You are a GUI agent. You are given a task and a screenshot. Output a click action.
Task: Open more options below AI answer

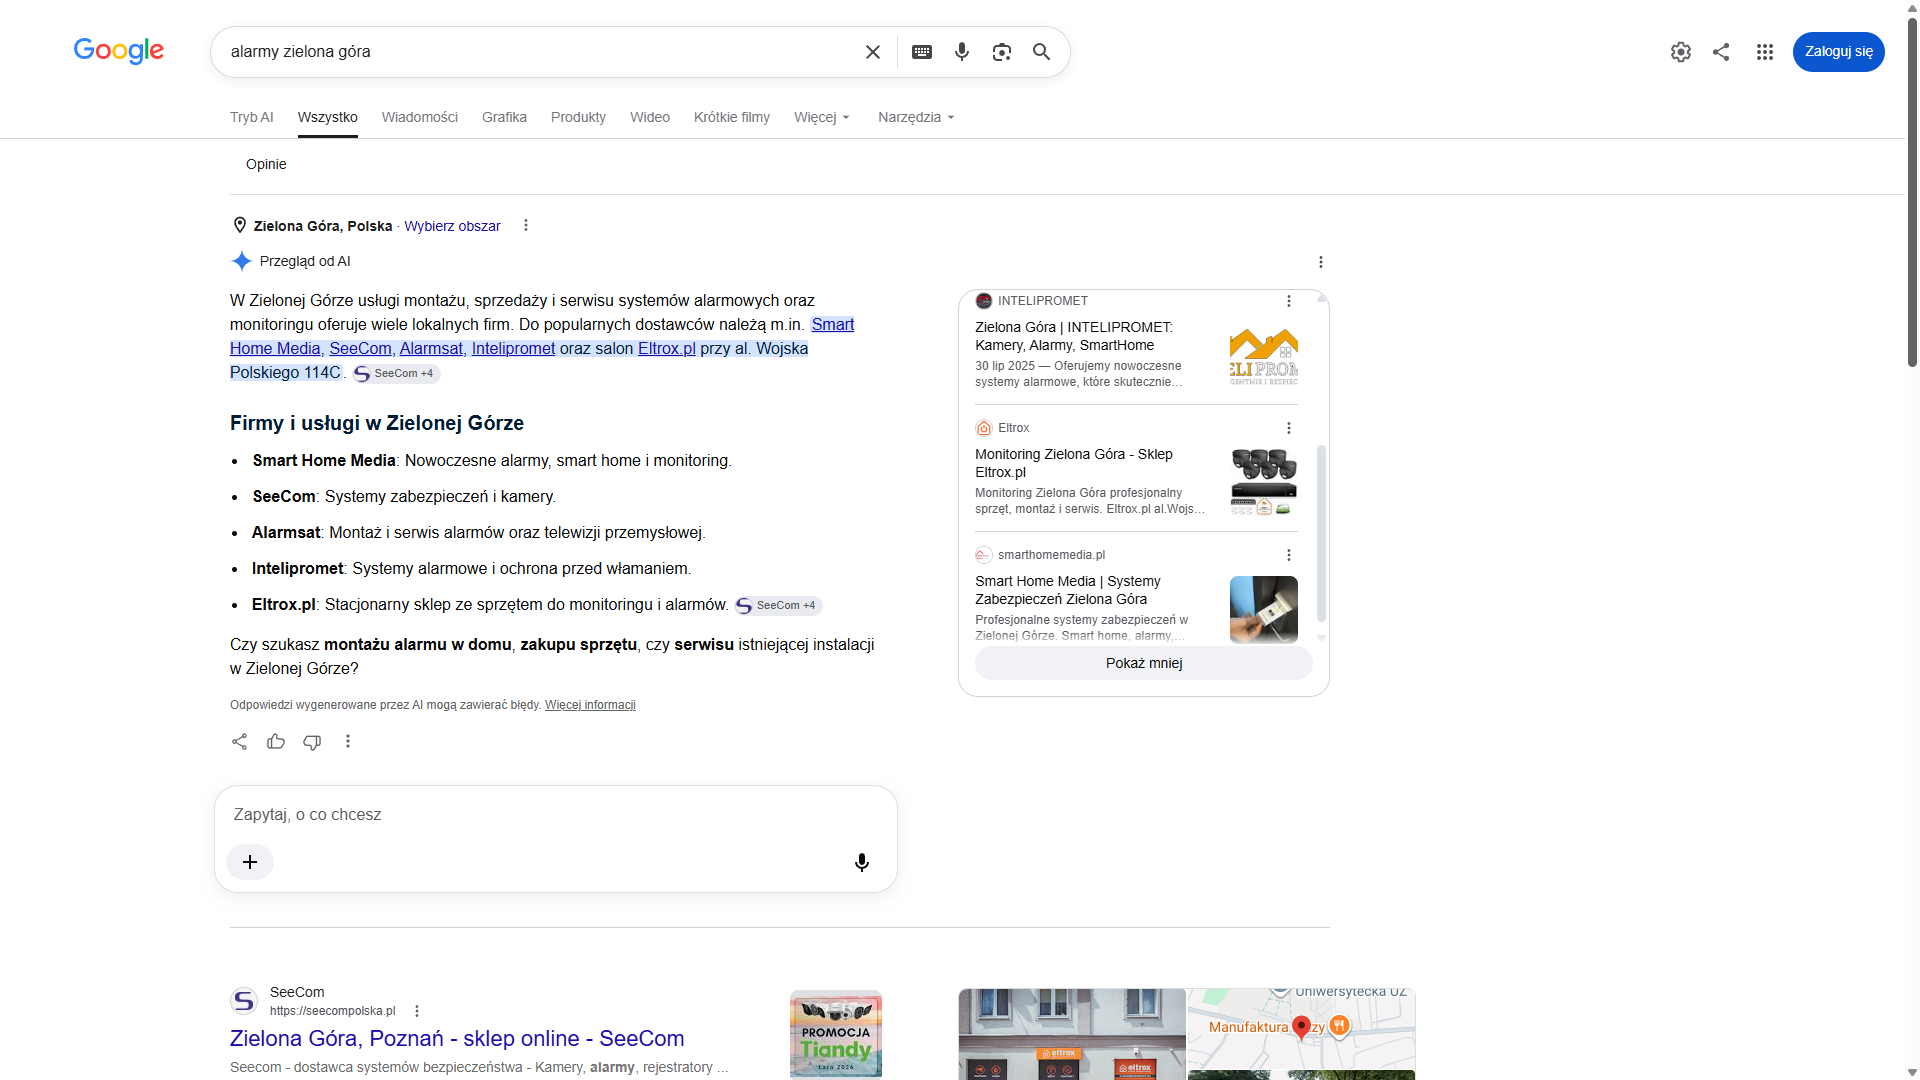(x=348, y=741)
